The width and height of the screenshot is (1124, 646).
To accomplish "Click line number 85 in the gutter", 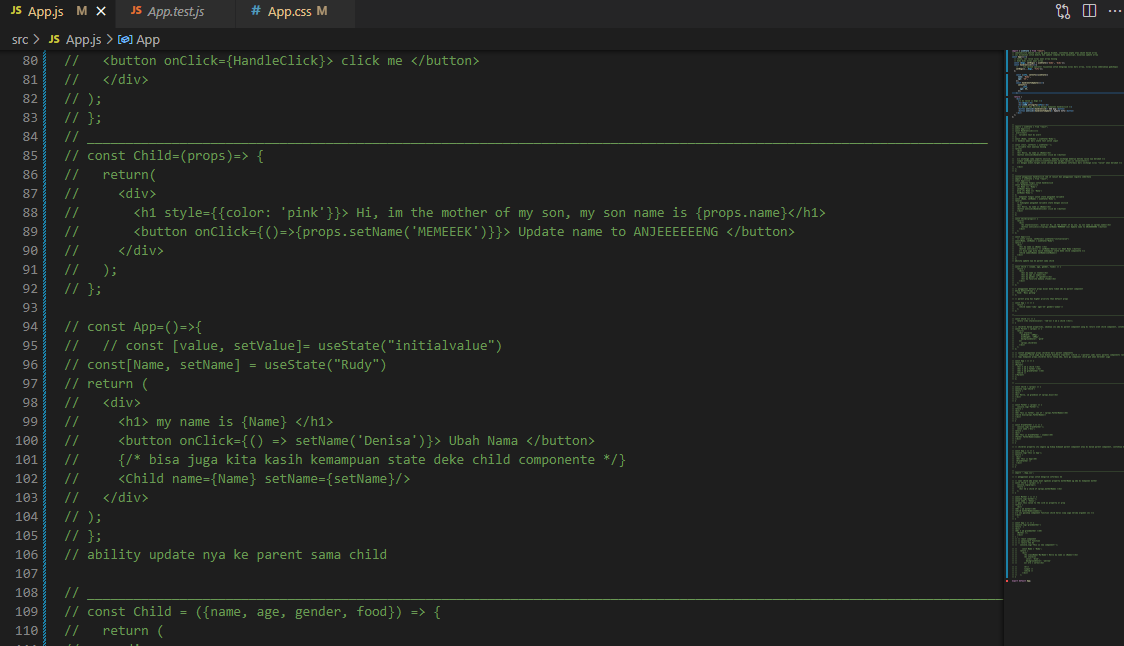I will [x=30, y=156].
